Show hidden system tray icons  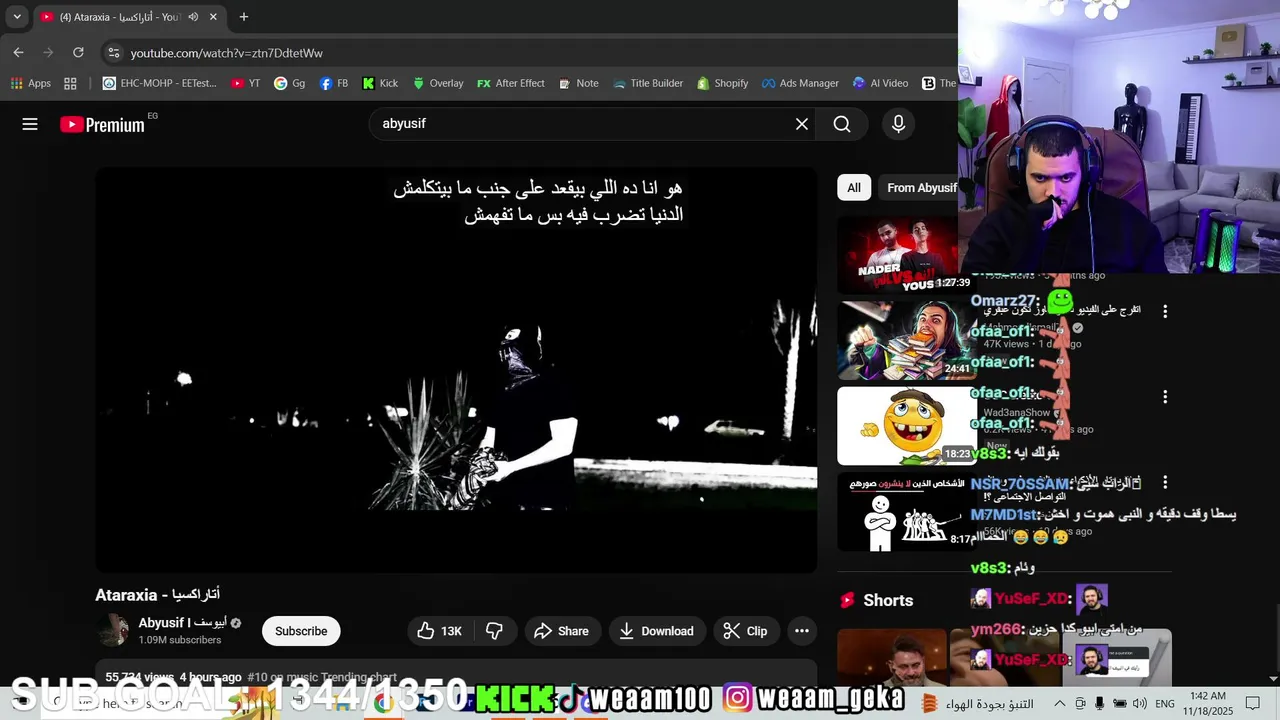click(x=1060, y=703)
